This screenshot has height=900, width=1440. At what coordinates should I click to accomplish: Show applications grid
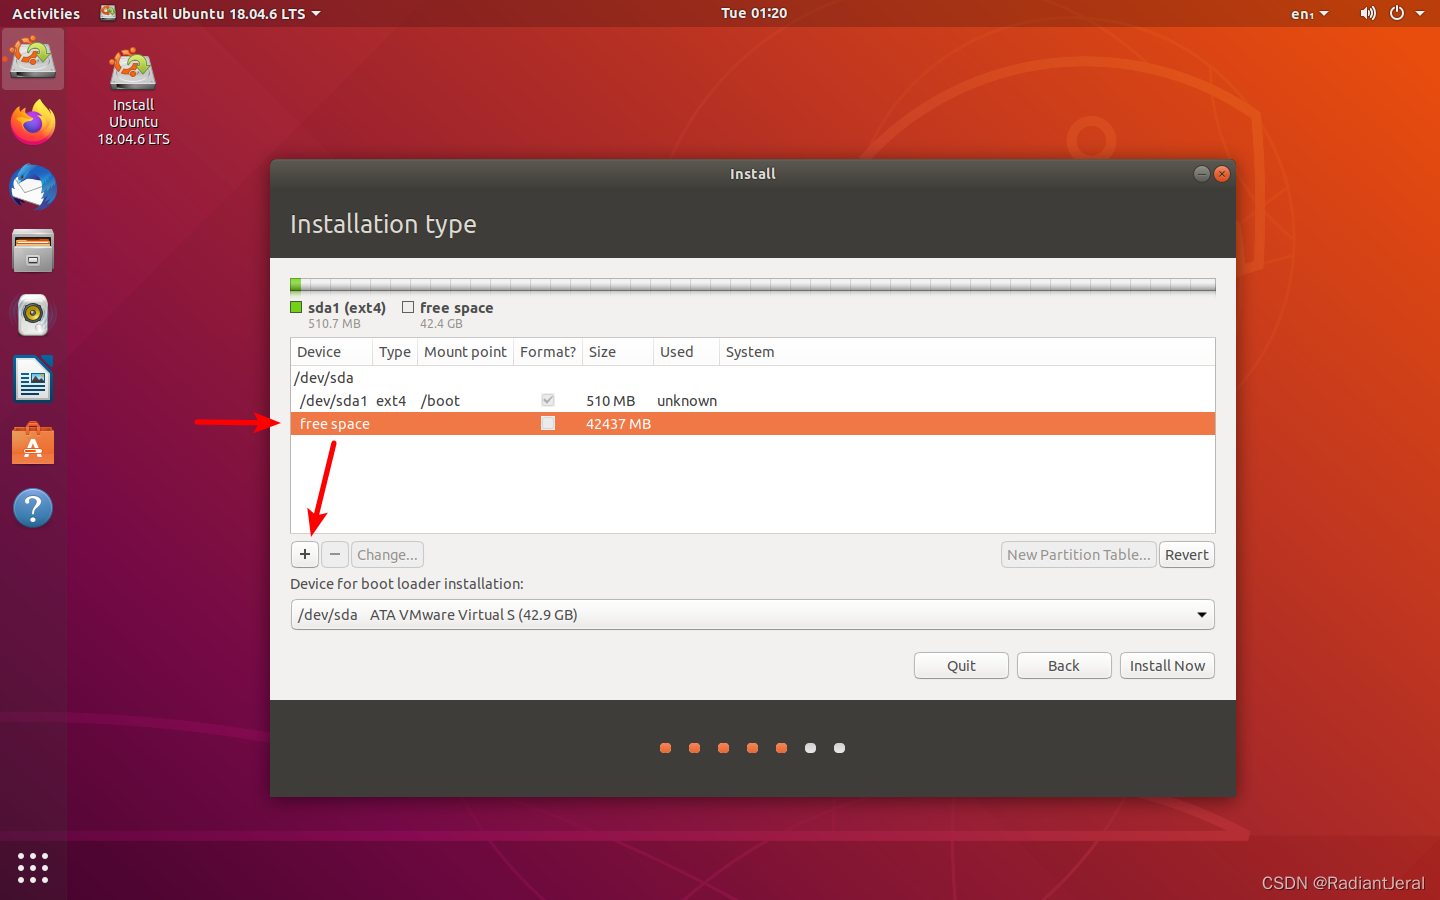tap(33, 867)
